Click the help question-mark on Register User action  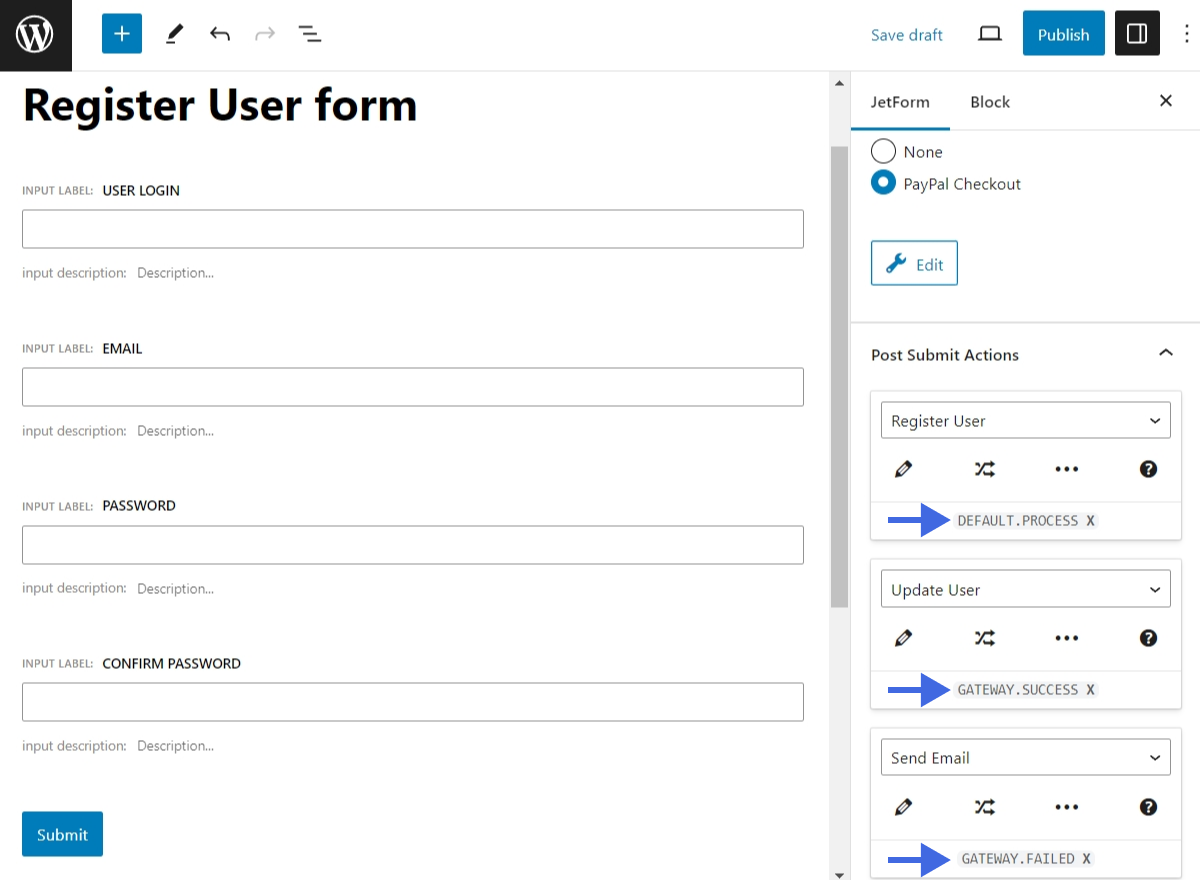1148,468
